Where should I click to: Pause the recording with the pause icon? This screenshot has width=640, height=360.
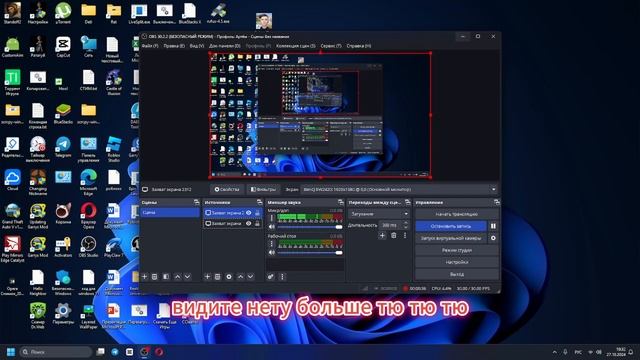click(x=493, y=226)
